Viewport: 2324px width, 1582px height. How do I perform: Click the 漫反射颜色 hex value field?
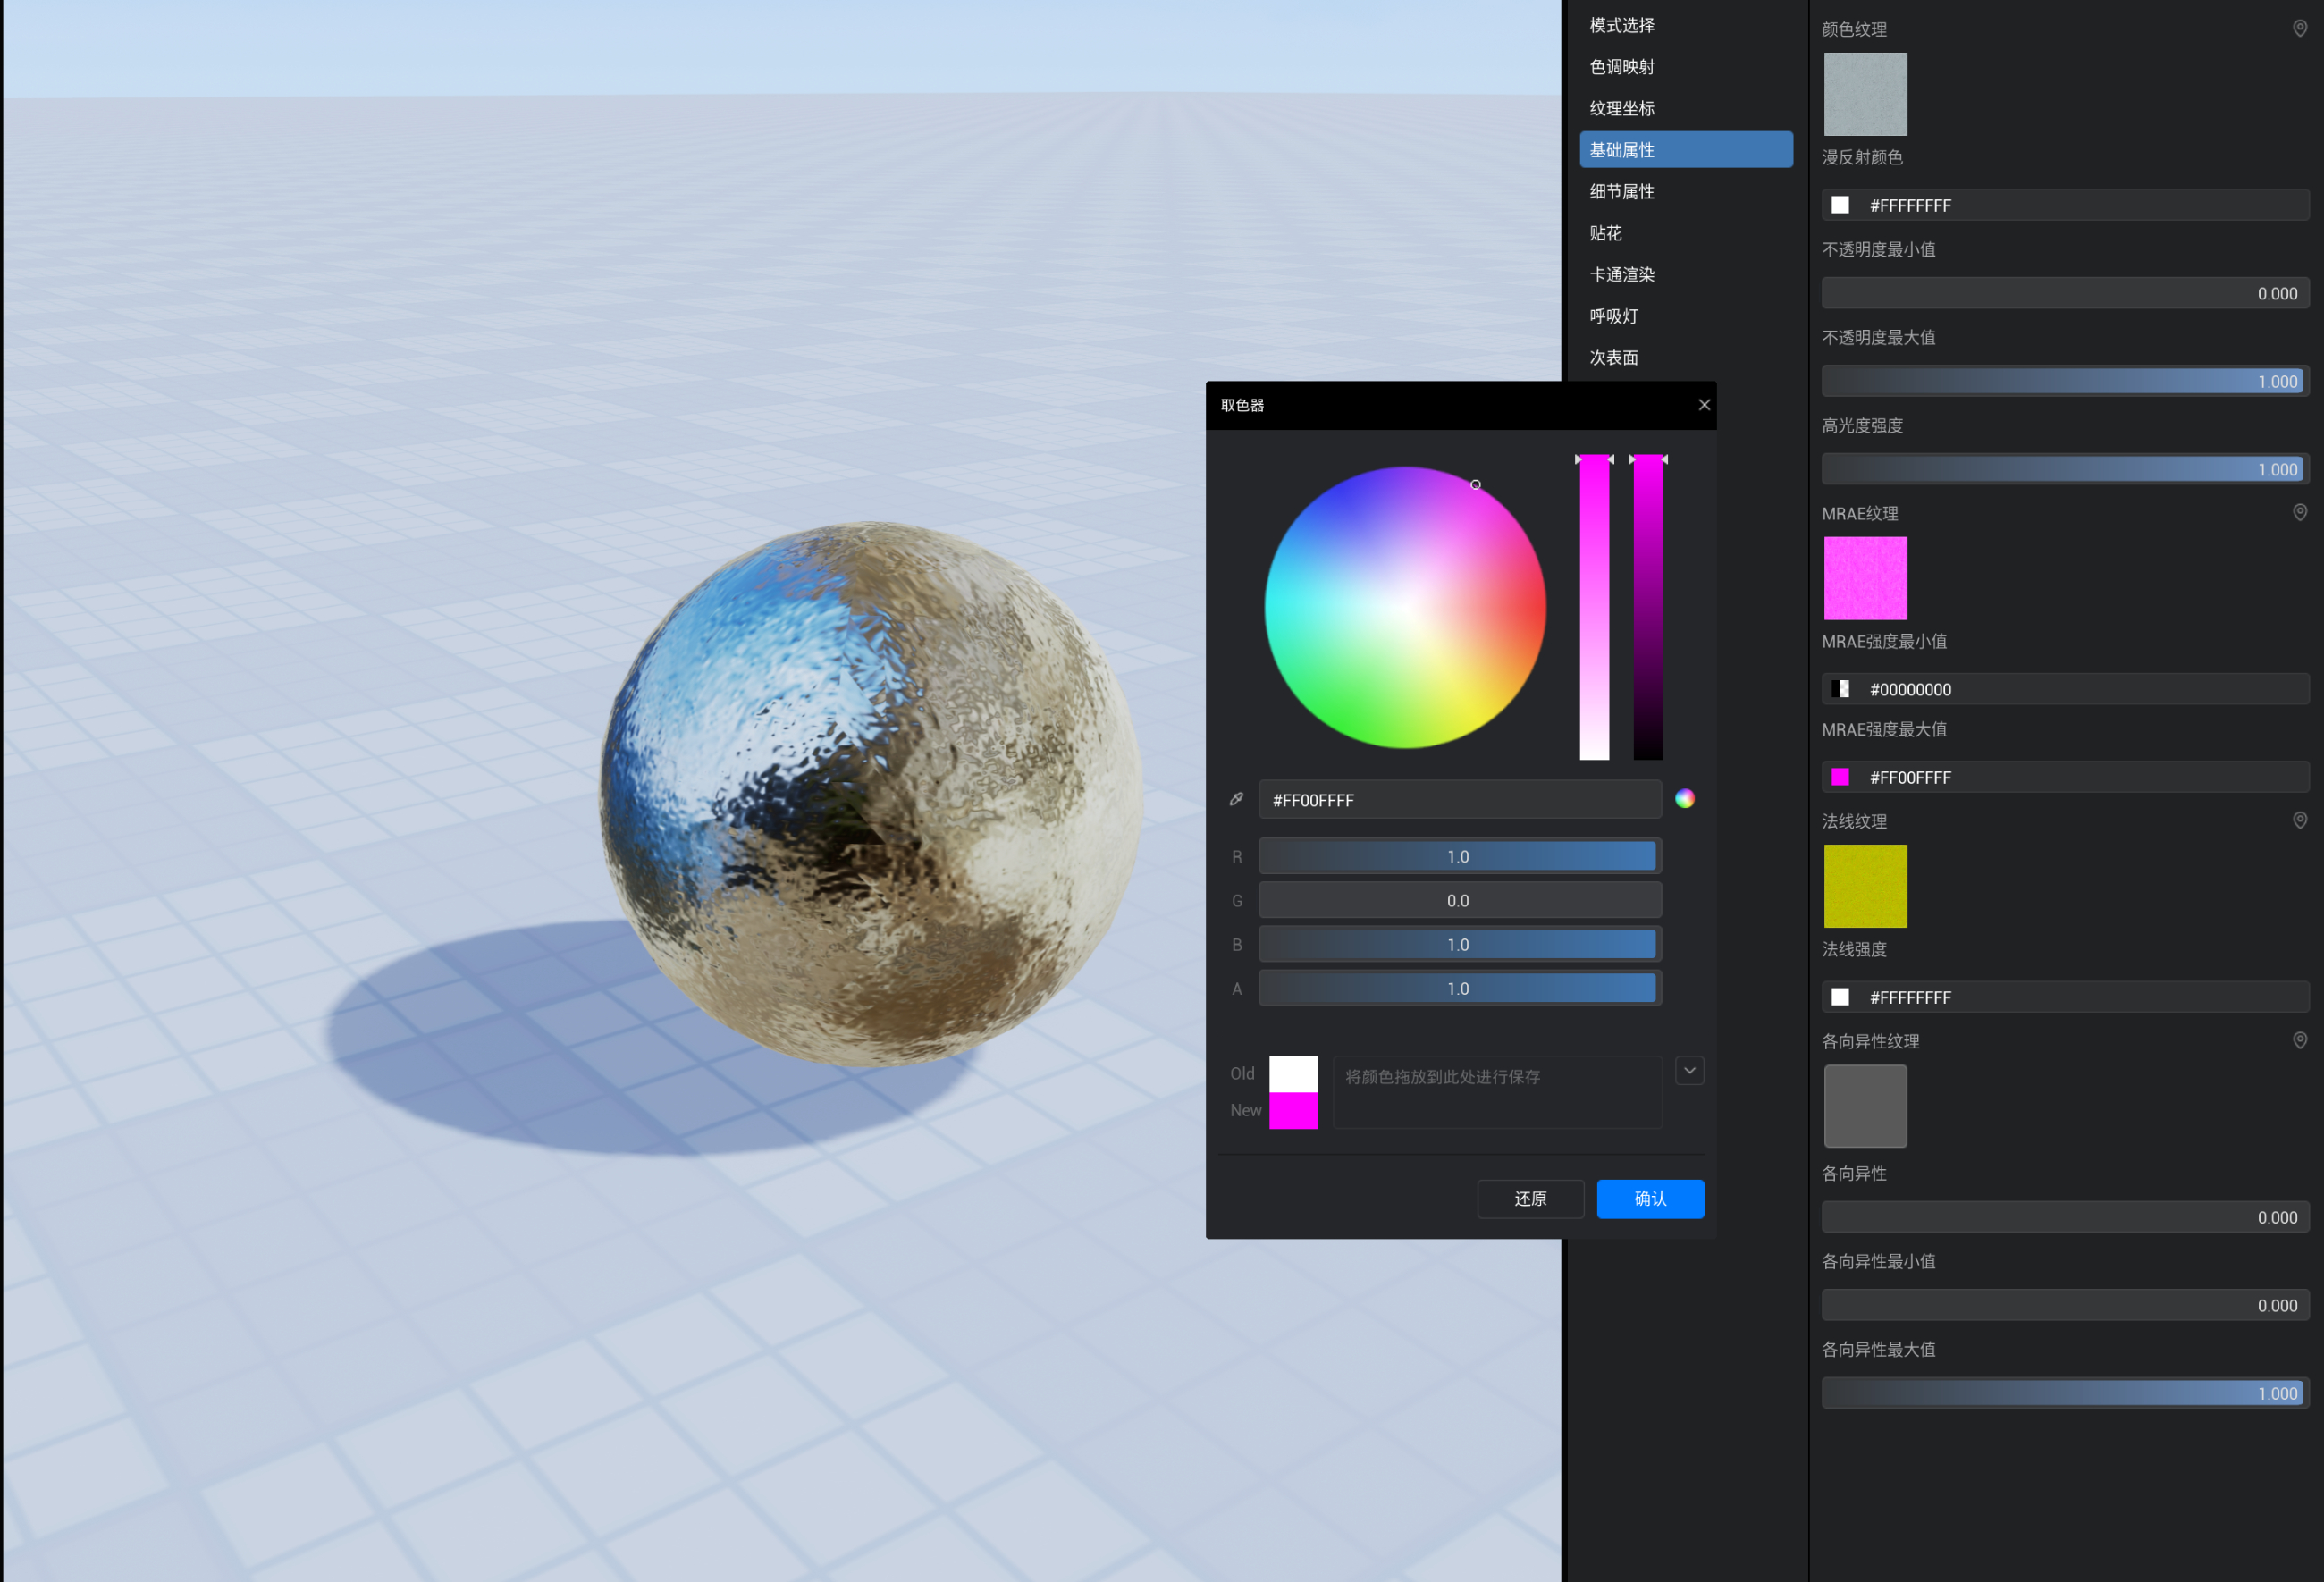coord(2065,205)
